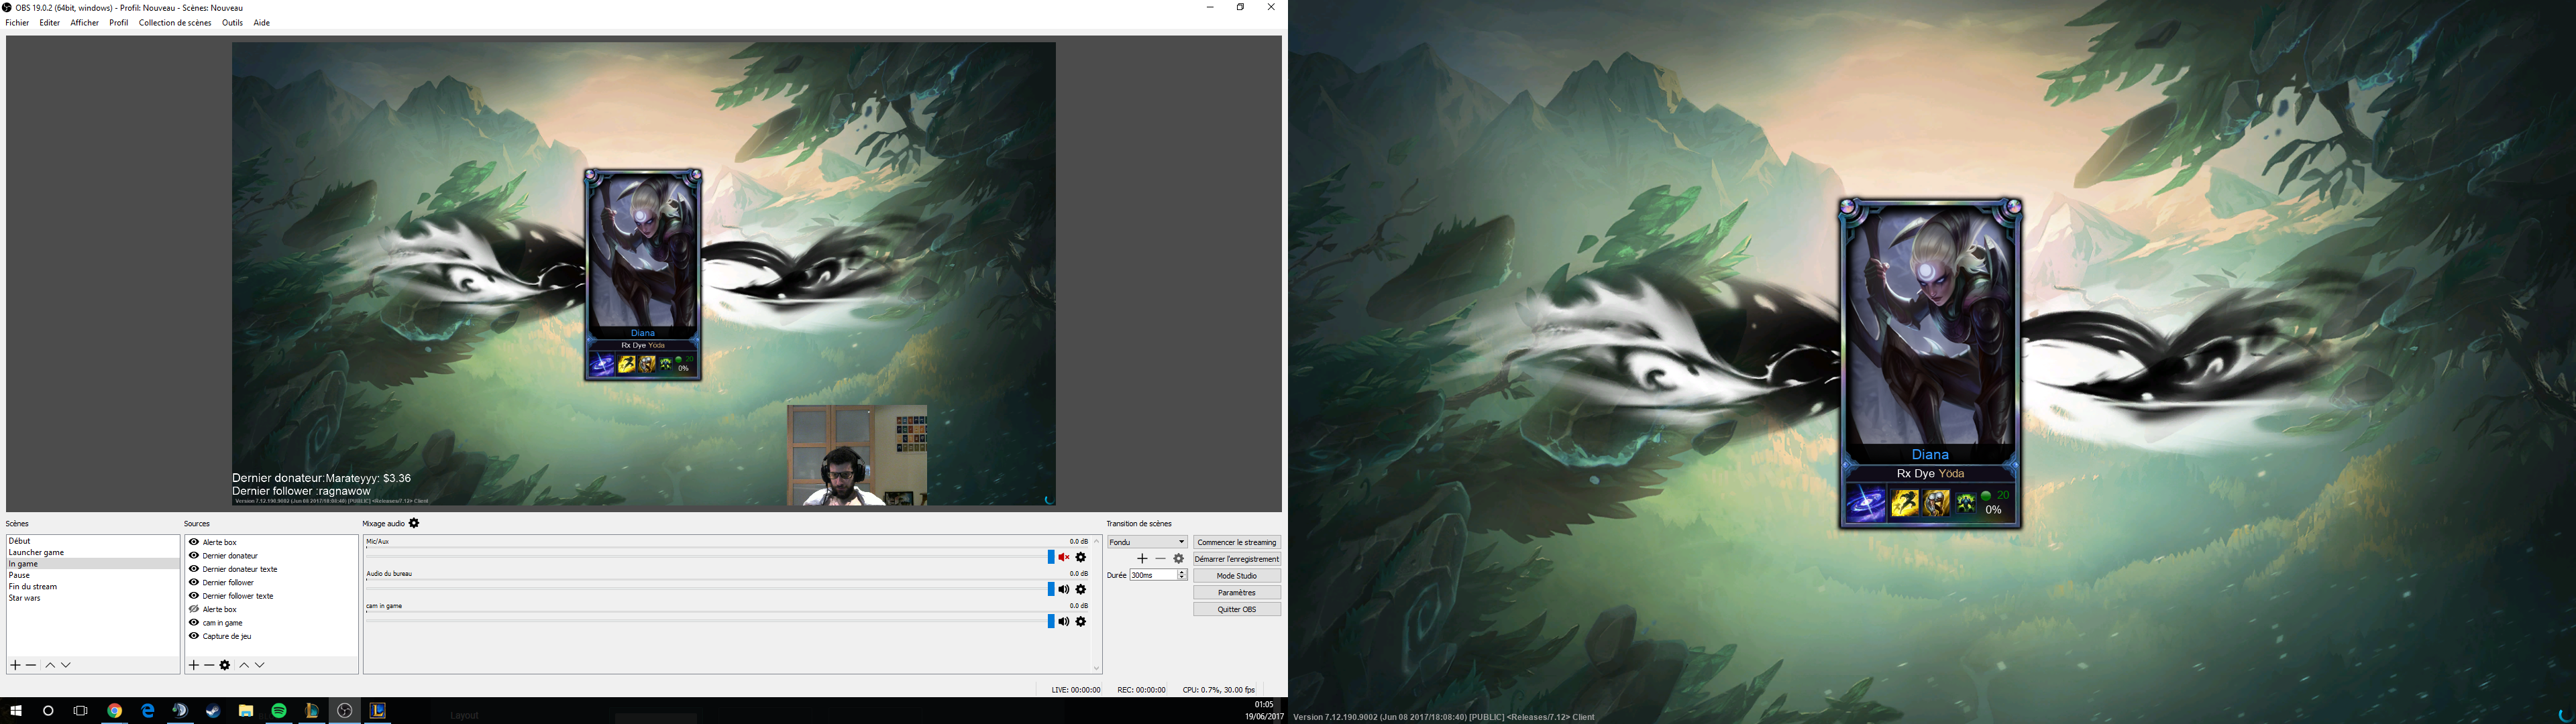Show the hidden Alerte box source
This screenshot has height=724, width=2576.
tap(194, 609)
